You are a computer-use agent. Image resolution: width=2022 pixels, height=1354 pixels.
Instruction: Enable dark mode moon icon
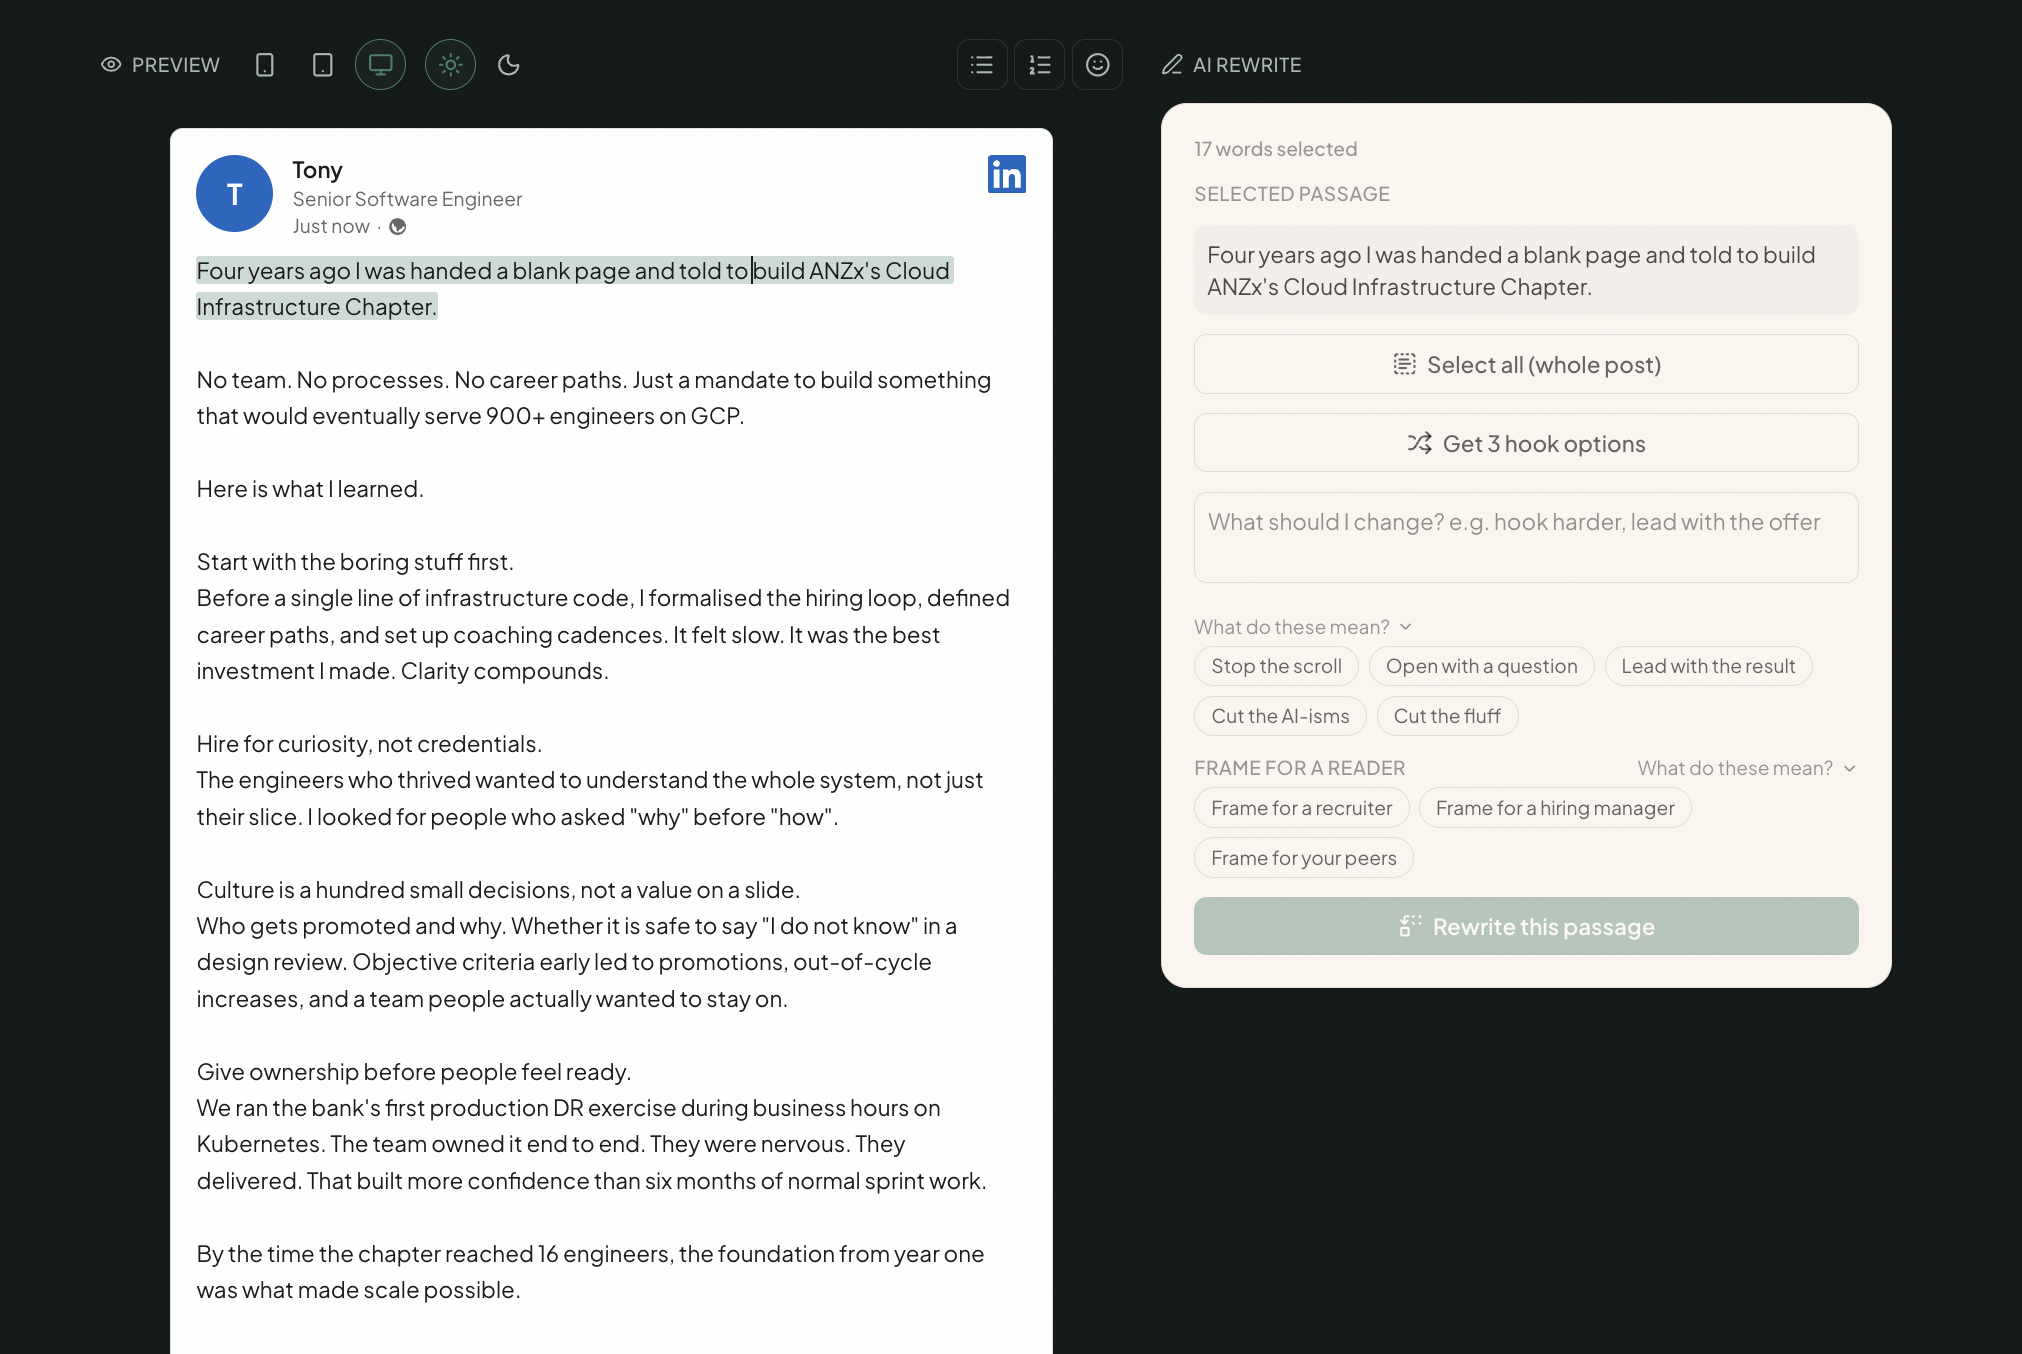[509, 65]
